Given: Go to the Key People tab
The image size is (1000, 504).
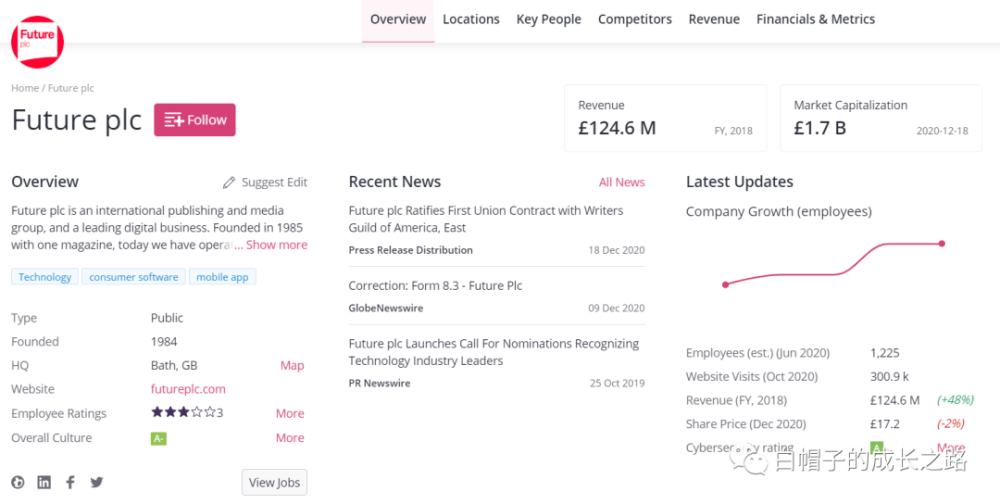Looking at the screenshot, I should [548, 19].
